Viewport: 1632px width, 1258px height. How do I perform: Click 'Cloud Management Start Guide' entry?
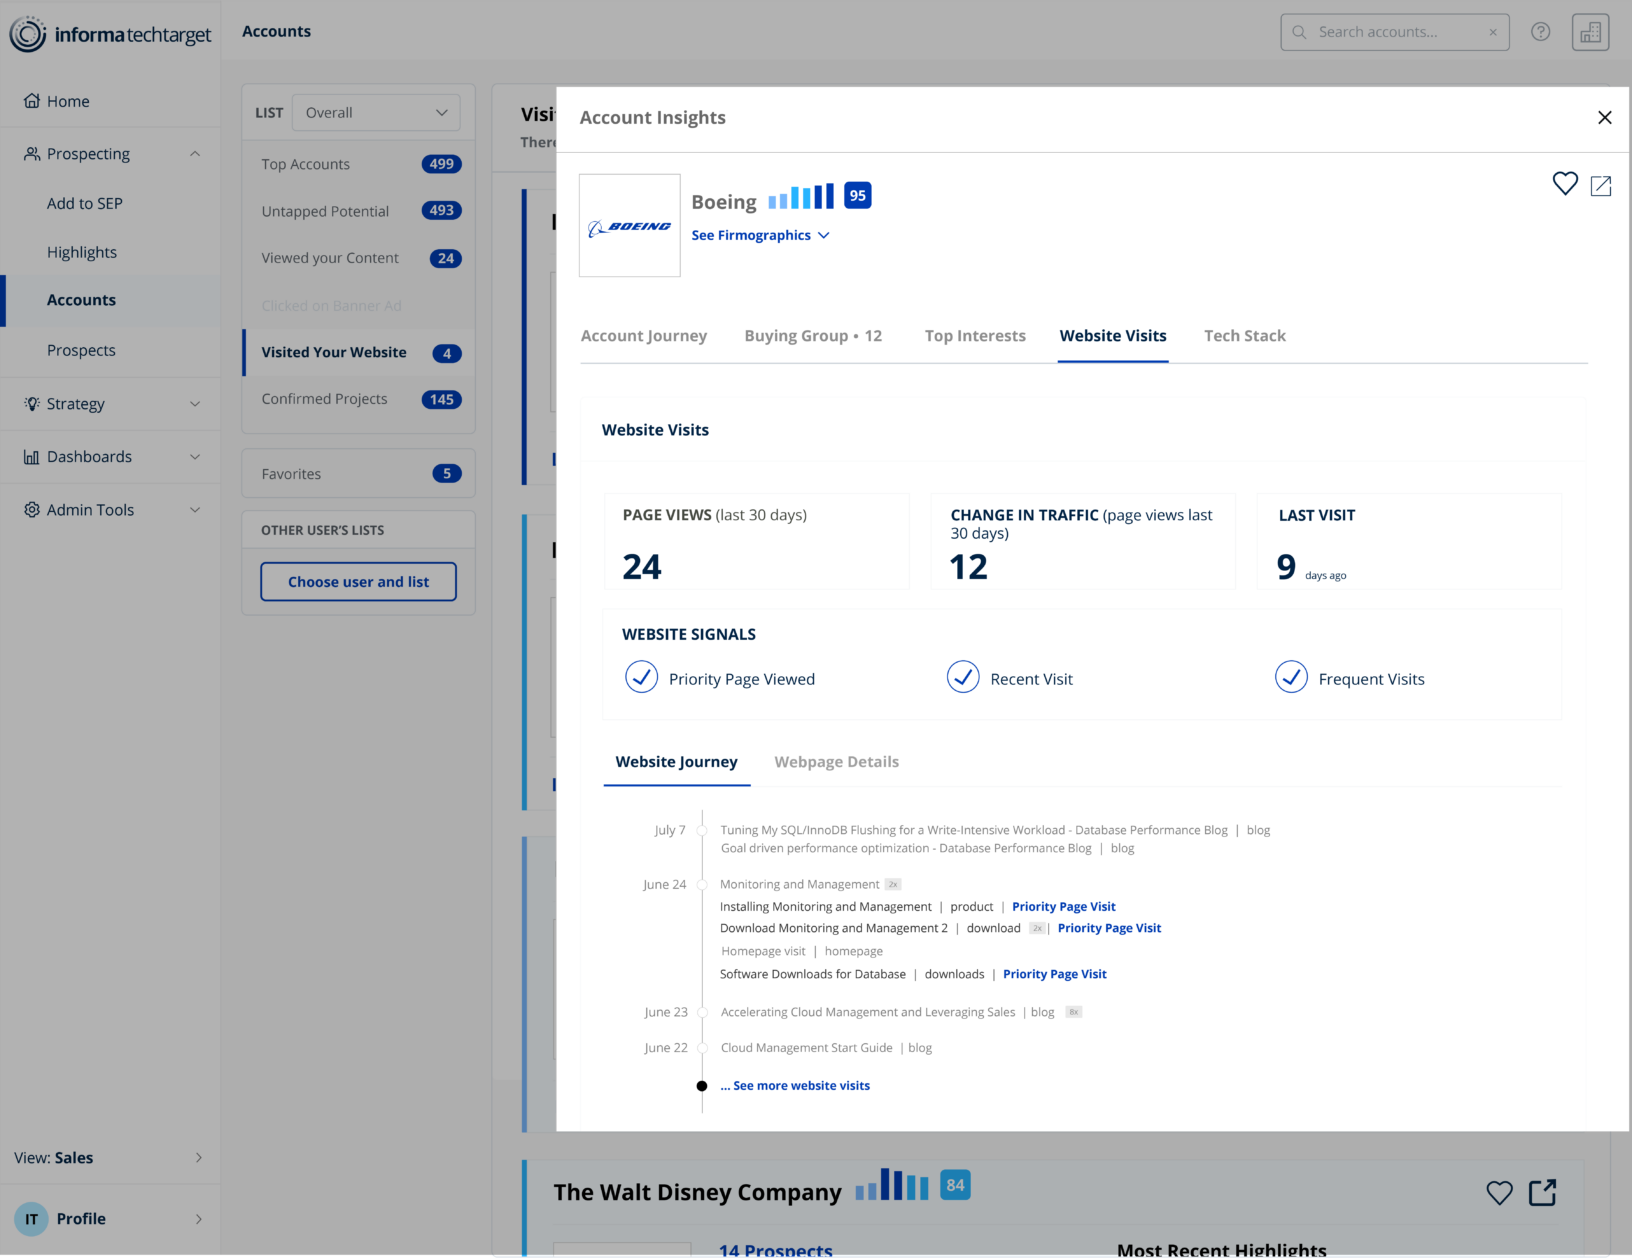[807, 1049]
